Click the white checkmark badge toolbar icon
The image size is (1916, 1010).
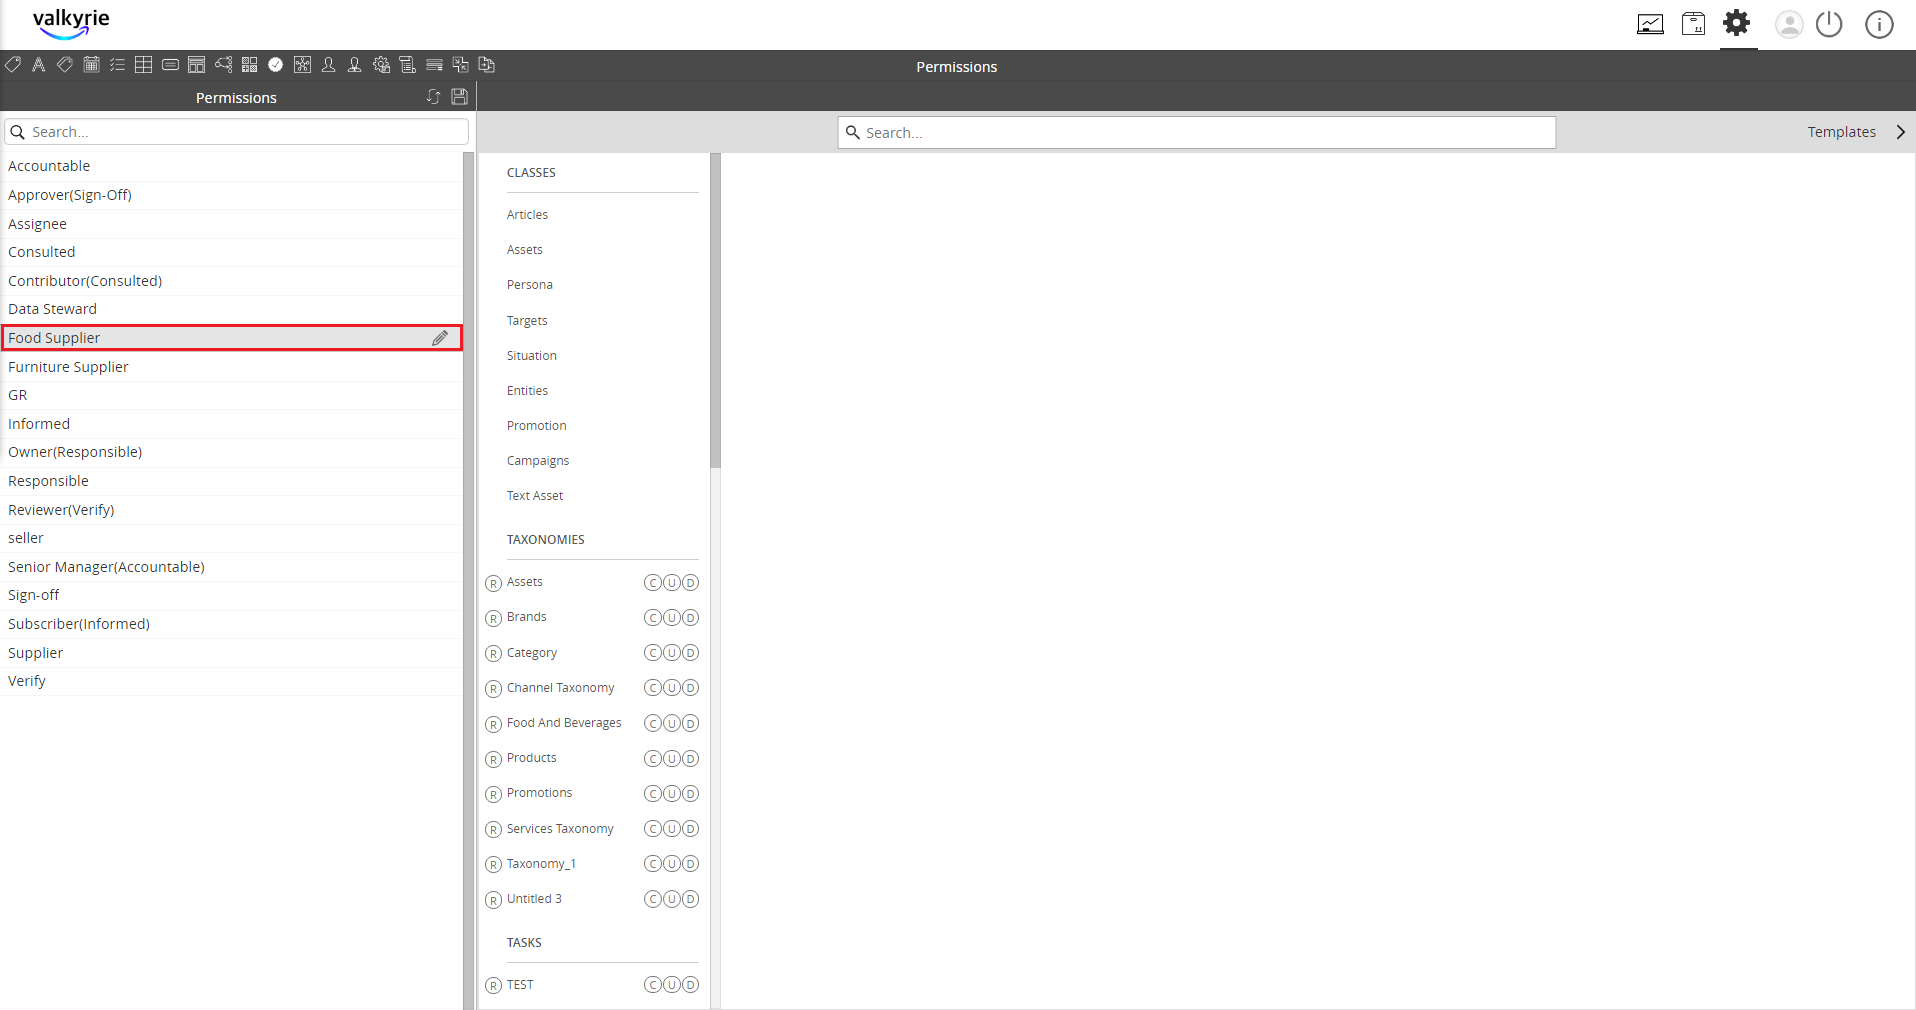(276, 65)
